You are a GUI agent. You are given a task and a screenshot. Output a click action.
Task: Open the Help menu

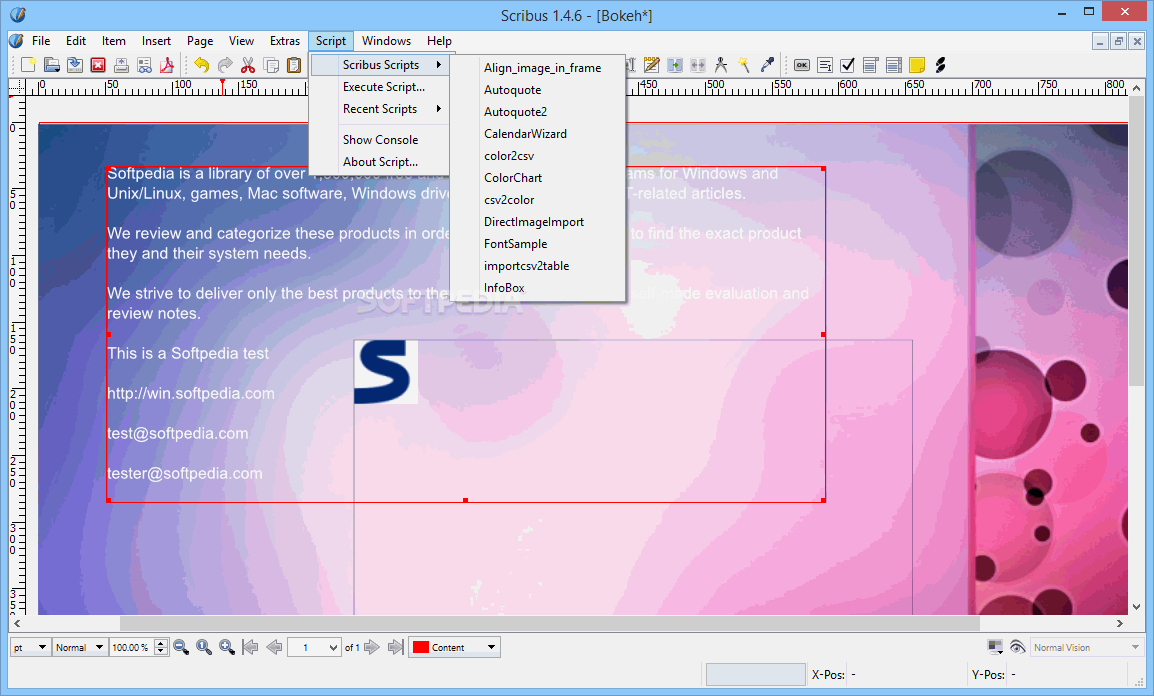tap(439, 41)
